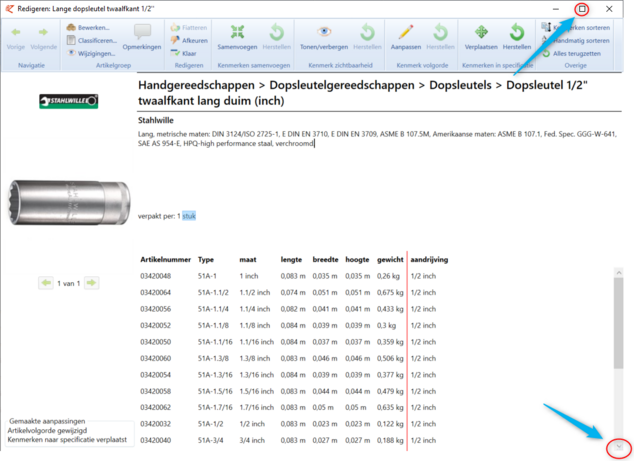Screen dimensions: 634x461
Task: Click the Fiatteren action
Action: [x=189, y=27]
